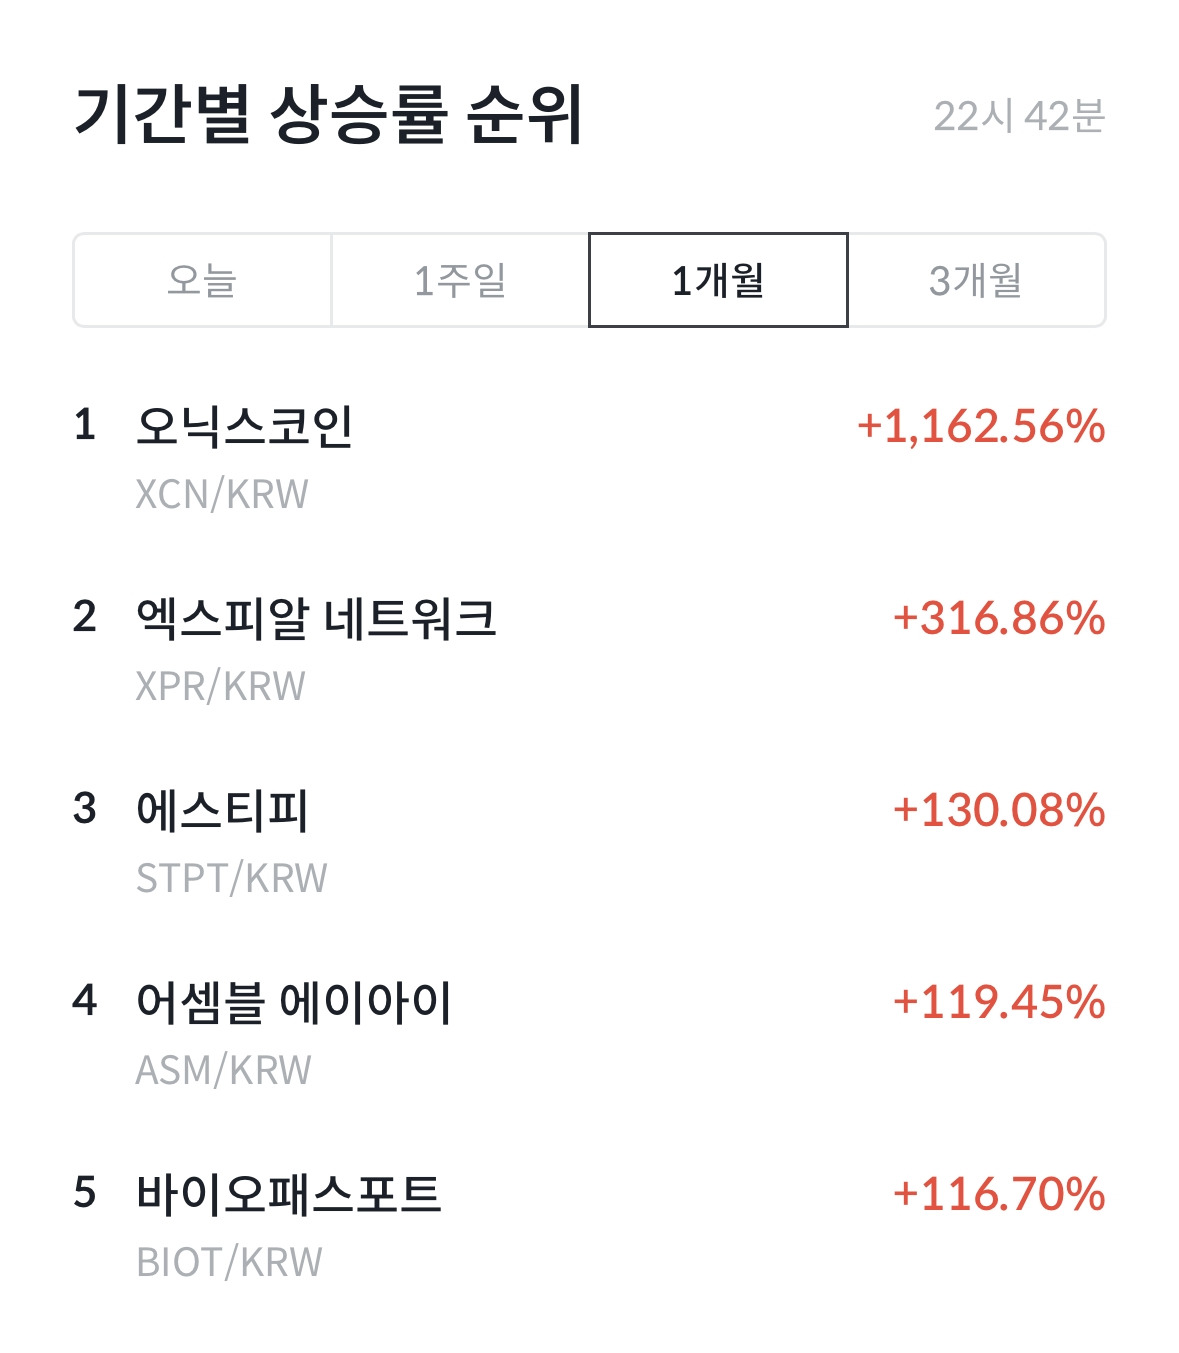
Task: Click the +316.86% gain figure
Action: pyautogui.click(x=999, y=619)
